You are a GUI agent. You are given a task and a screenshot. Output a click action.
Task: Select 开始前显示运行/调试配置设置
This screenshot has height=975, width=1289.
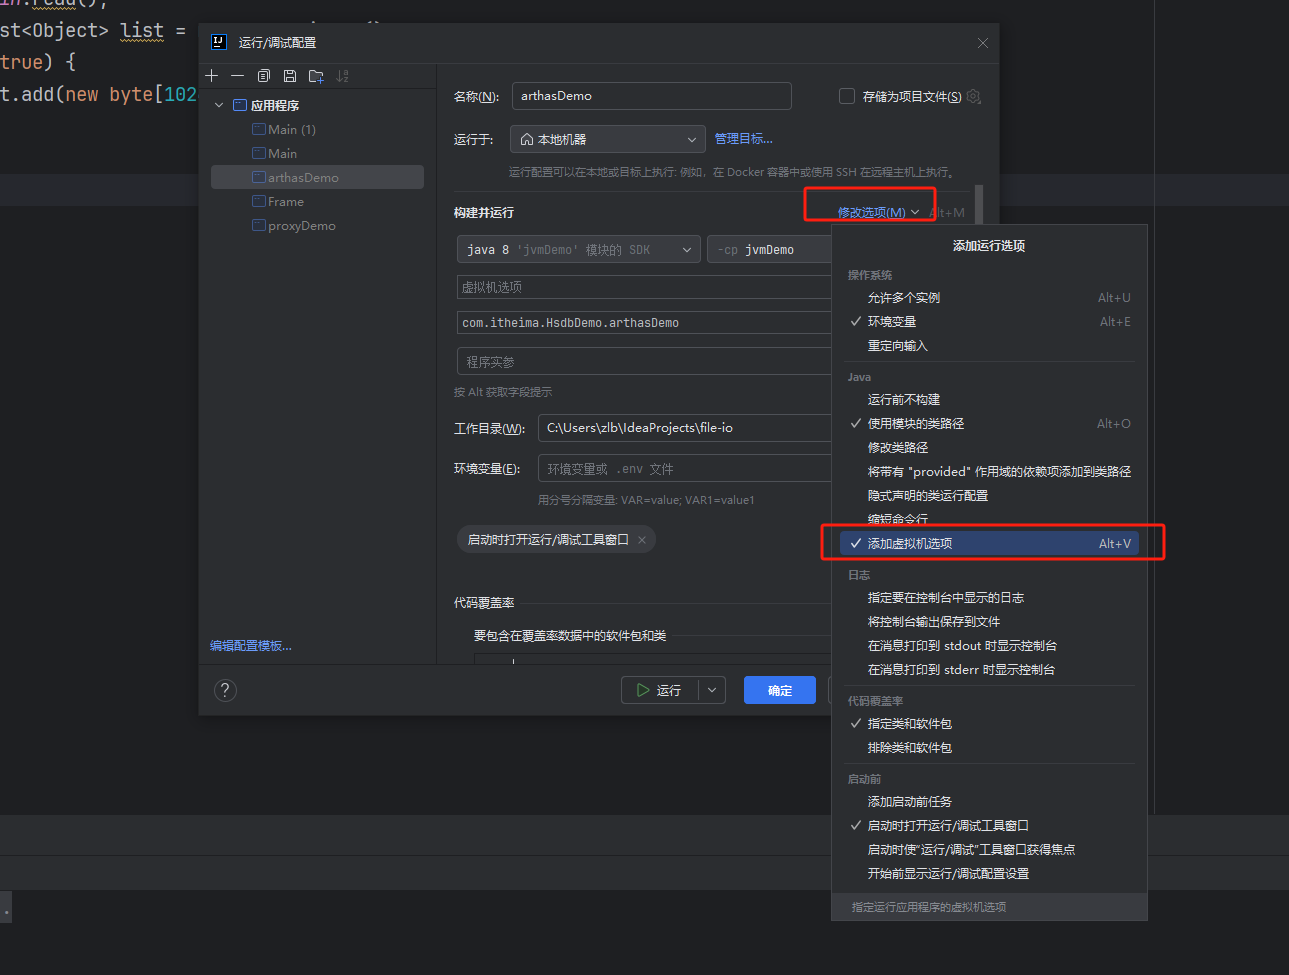coord(989,874)
